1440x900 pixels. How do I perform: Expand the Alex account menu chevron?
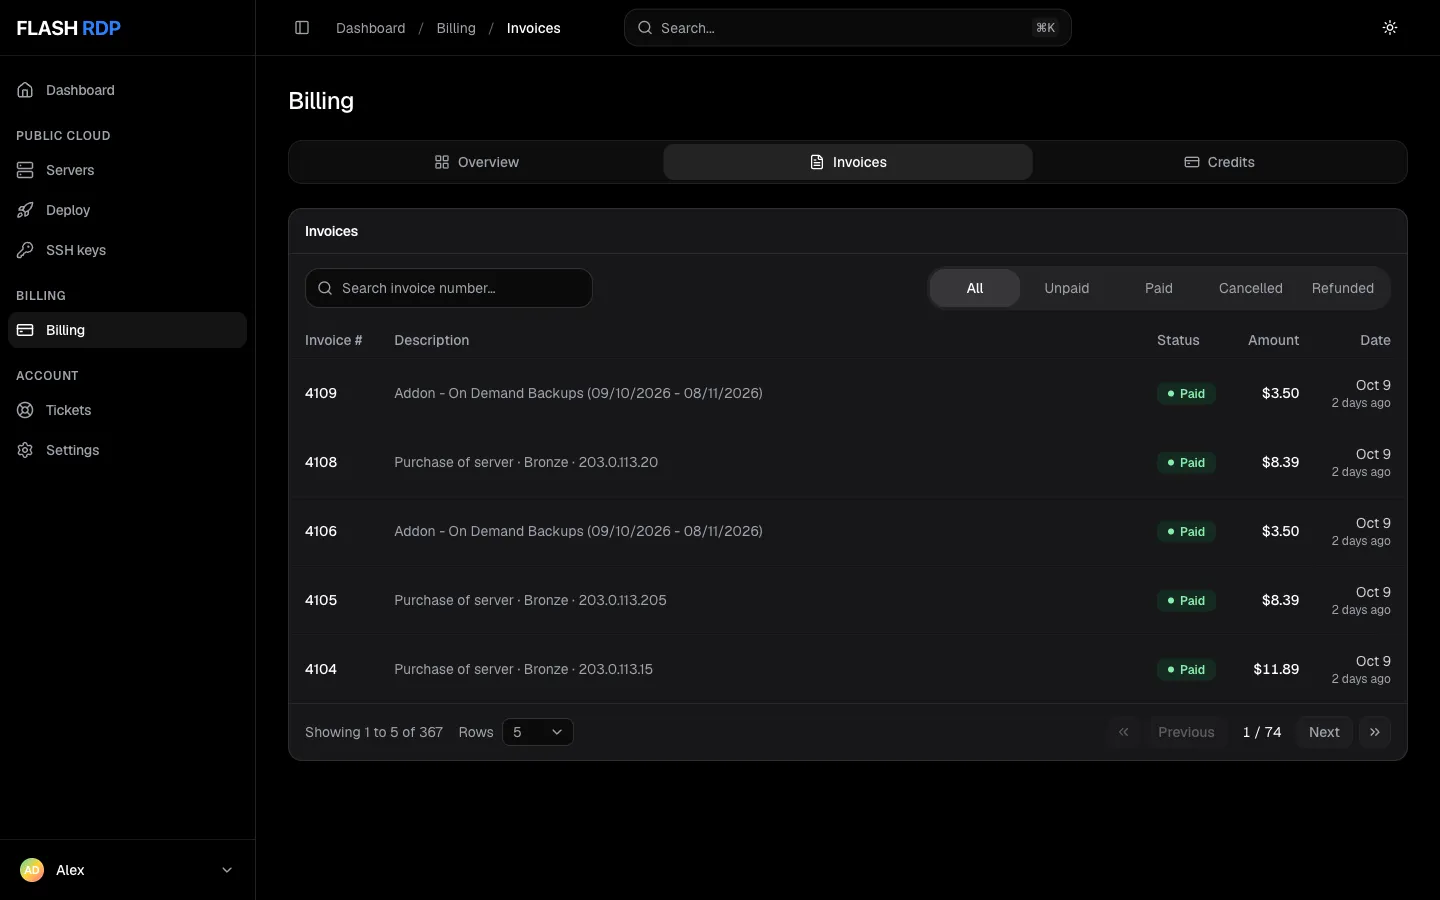227,870
